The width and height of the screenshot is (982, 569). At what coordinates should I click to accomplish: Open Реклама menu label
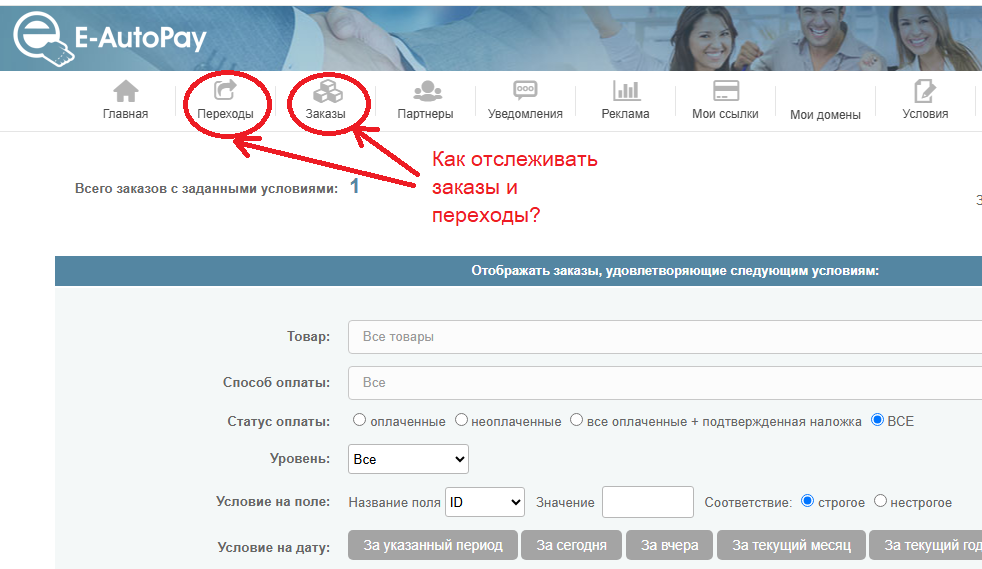coord(625,114)
